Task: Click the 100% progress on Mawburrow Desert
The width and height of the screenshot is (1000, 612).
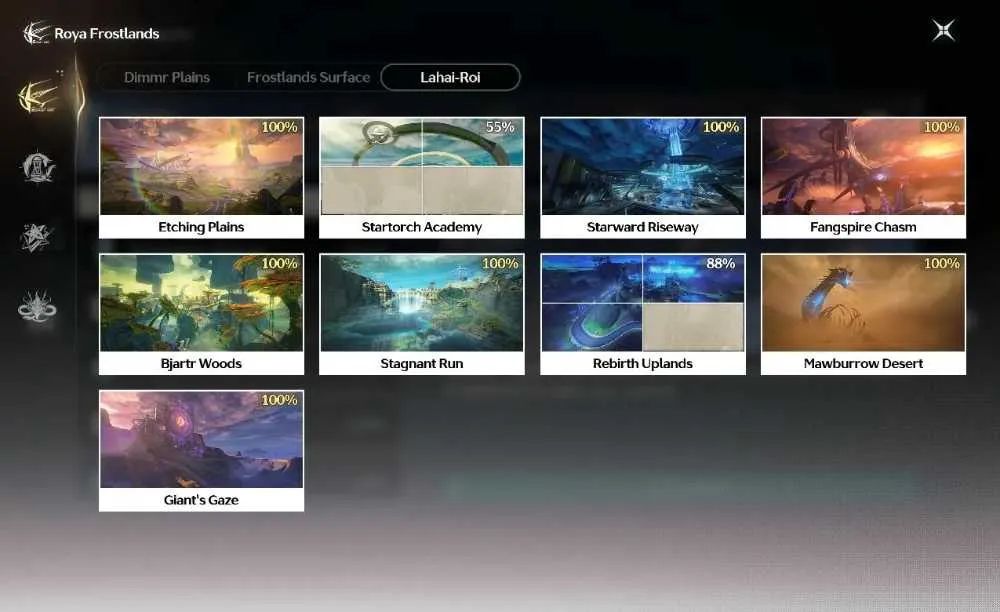Action: coord(942,263)
